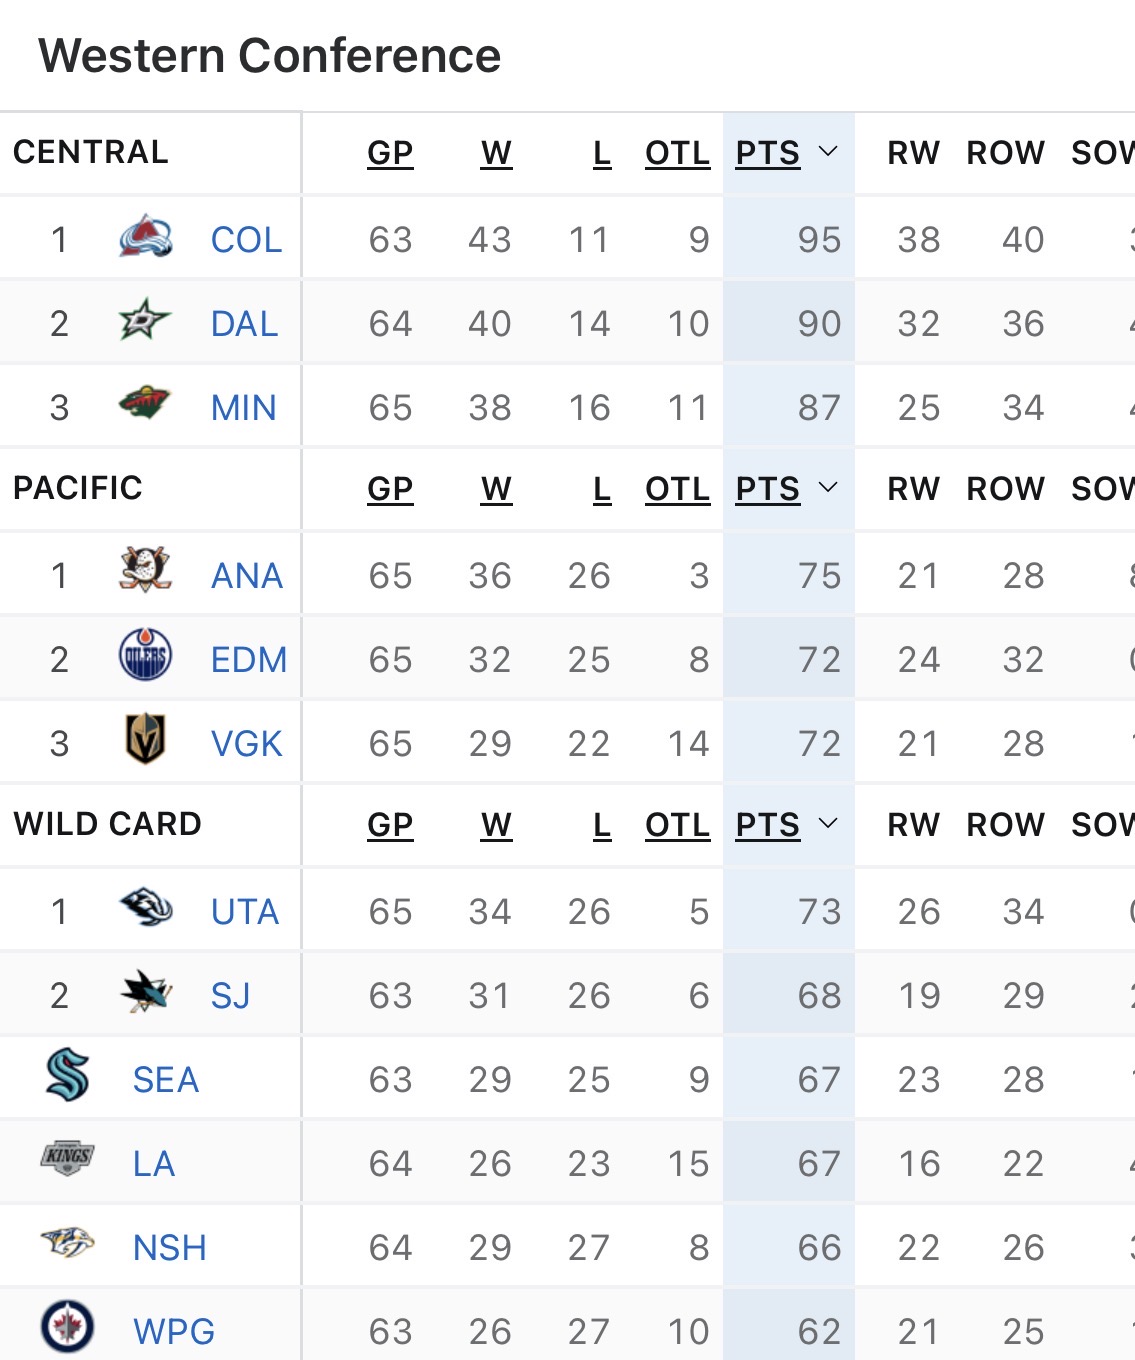Toggle PTS sort arrow in Wild Card header
The height and width of the screenshot is (1360, 1135).
[828, 824]
